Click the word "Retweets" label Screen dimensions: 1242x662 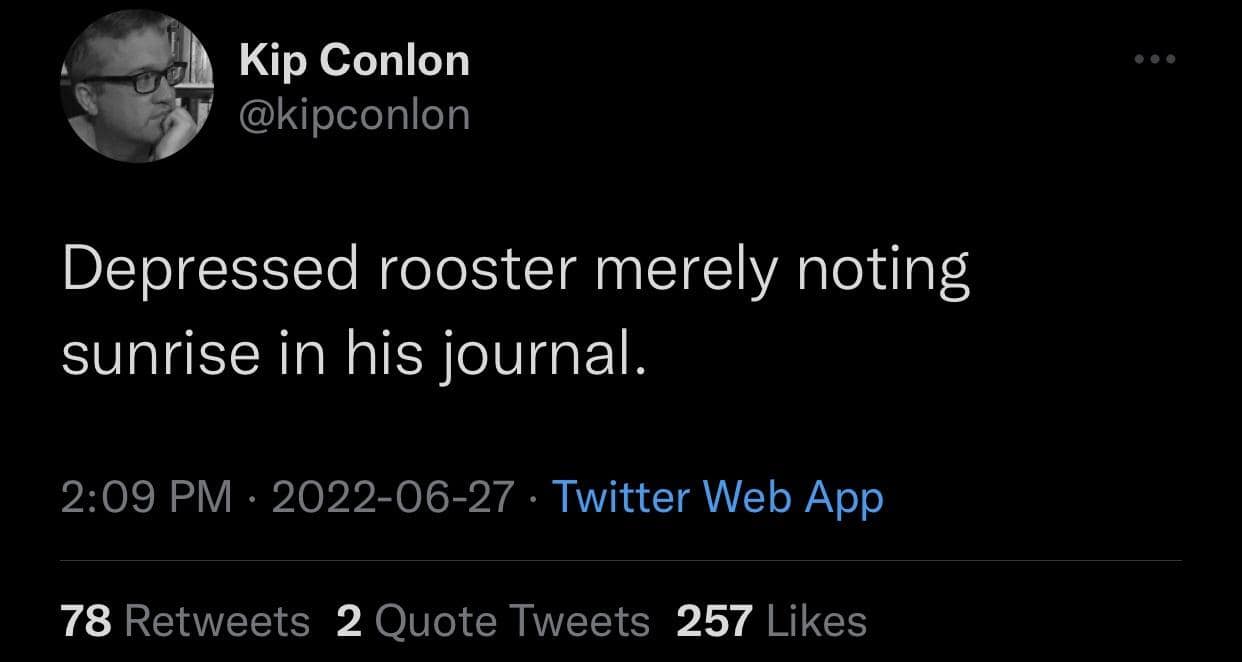click(x=217, y=621)
